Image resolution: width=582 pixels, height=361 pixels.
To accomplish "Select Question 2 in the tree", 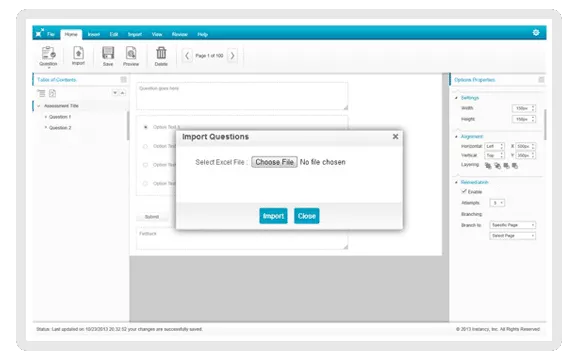I will (x=60, y=128).
